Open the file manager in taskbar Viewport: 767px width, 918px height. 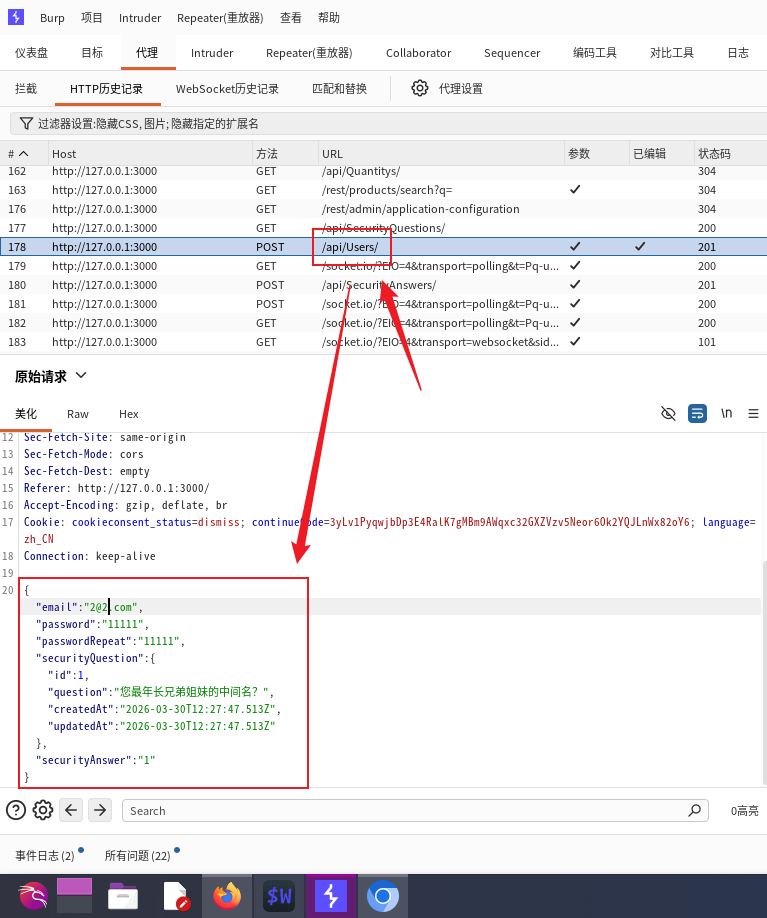coord(123,896)
